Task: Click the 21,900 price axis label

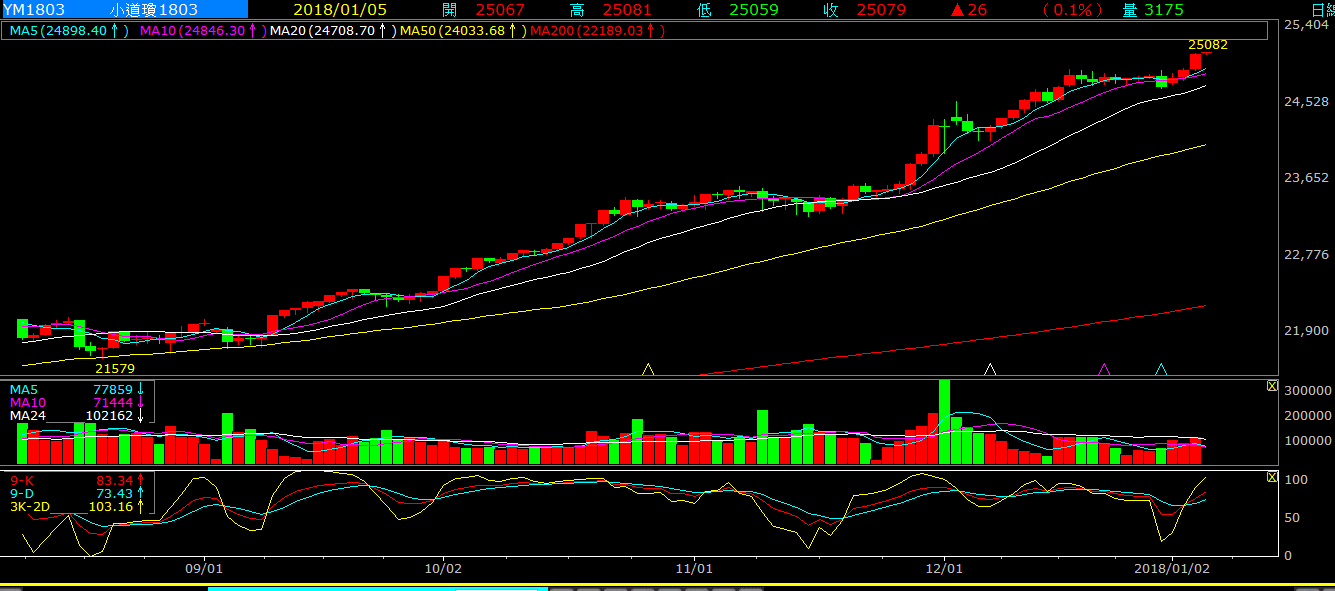Action: 1306,331
